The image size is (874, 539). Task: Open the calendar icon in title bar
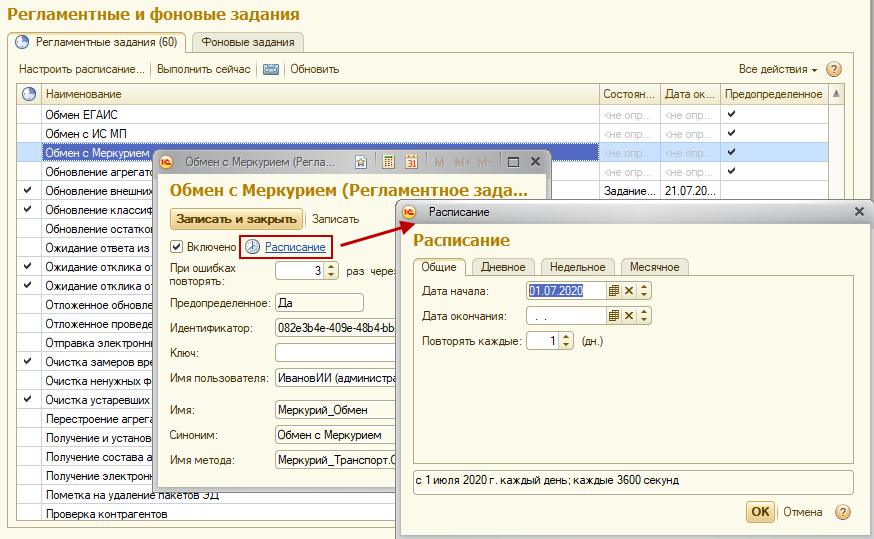coord(411,162)
